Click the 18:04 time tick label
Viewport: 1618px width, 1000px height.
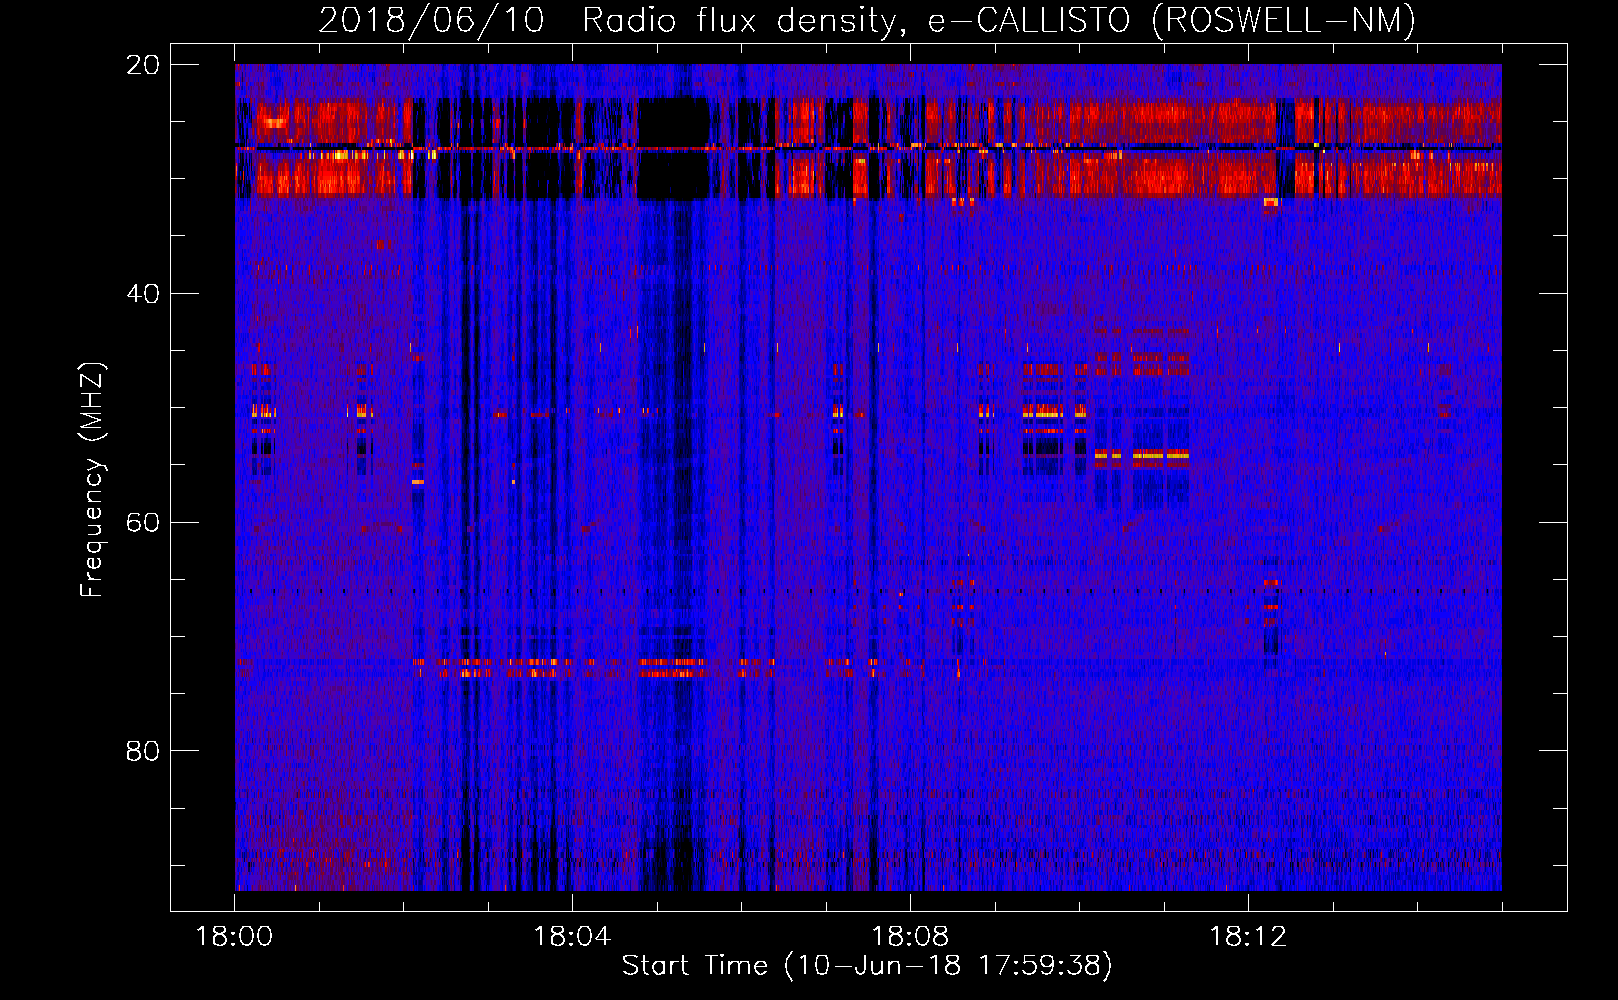(572, 936)
